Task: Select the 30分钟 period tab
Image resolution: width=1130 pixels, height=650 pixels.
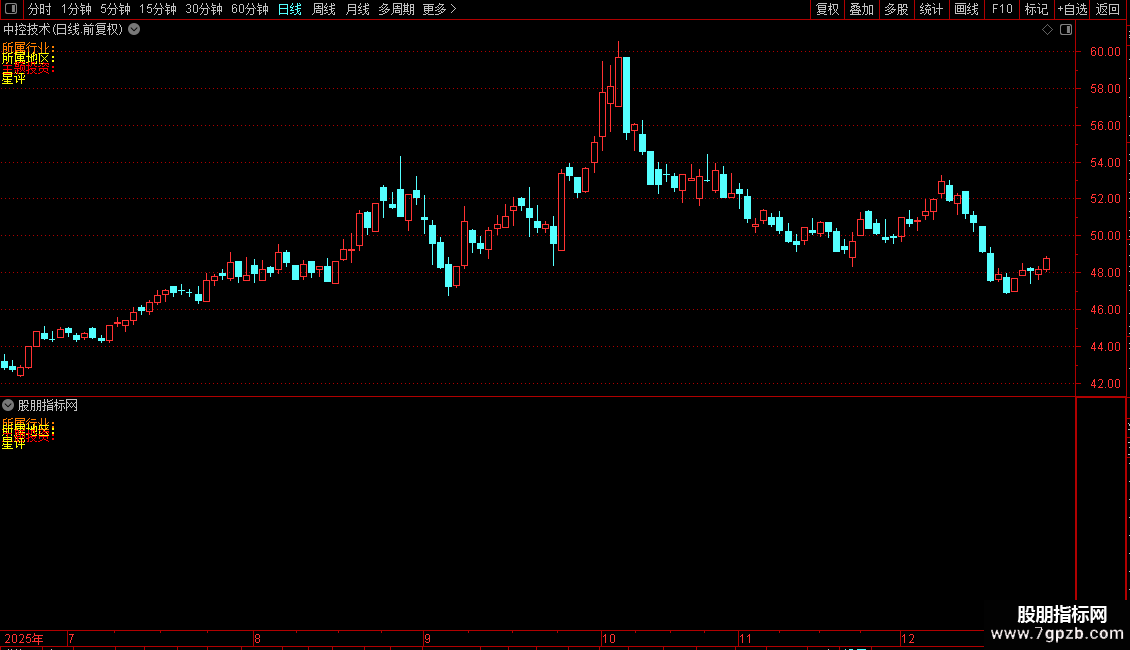Action: pyautogui.click(x=203, y=9)
